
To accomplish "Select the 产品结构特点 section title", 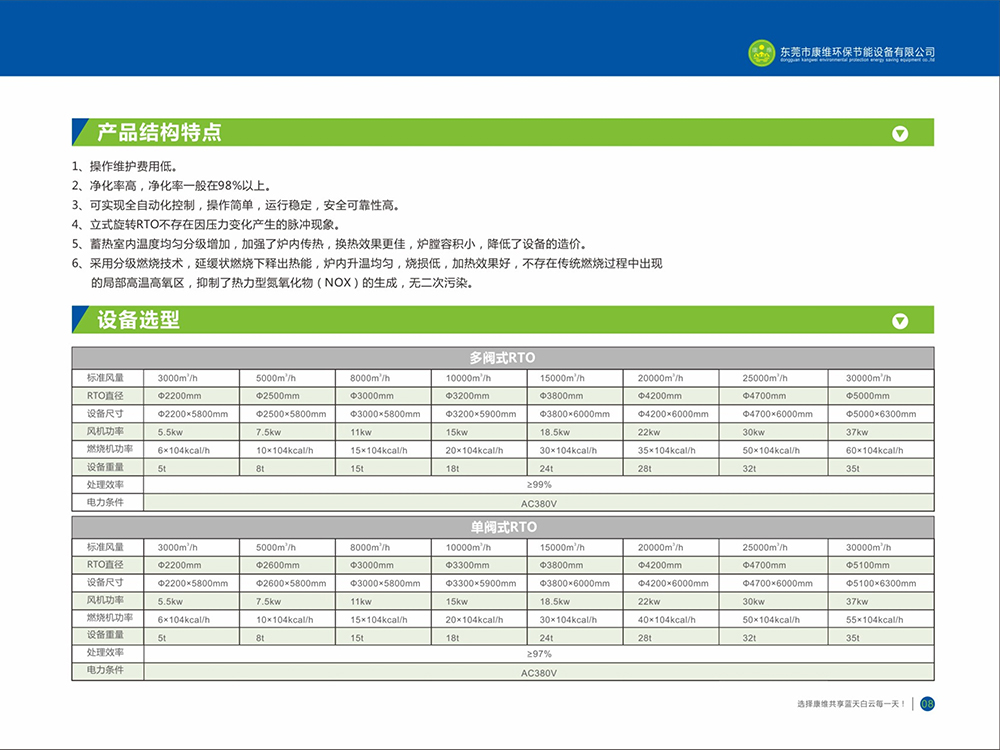I will (159, 133).
